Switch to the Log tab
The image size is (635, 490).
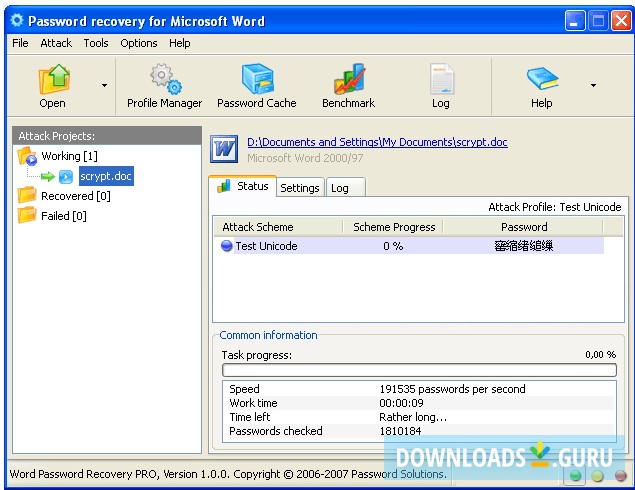click(x=345, y=188)
